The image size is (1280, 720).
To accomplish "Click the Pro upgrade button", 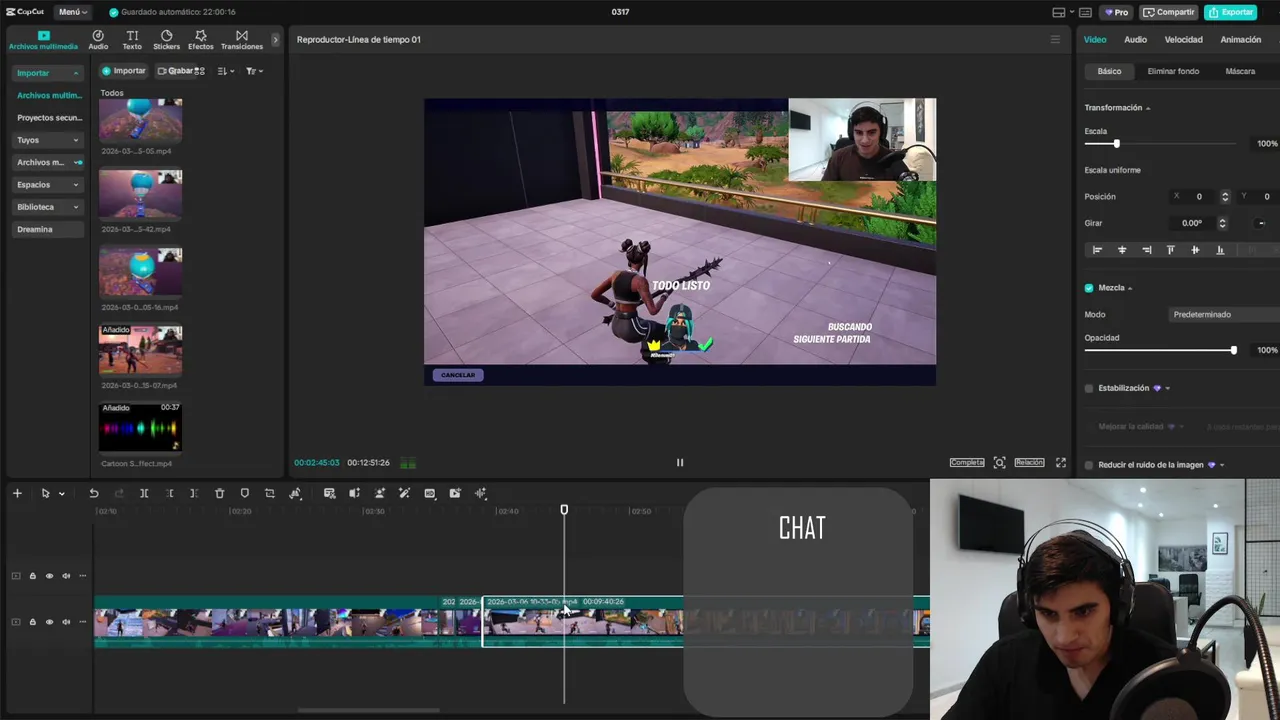I will [x=1116, y=12].
